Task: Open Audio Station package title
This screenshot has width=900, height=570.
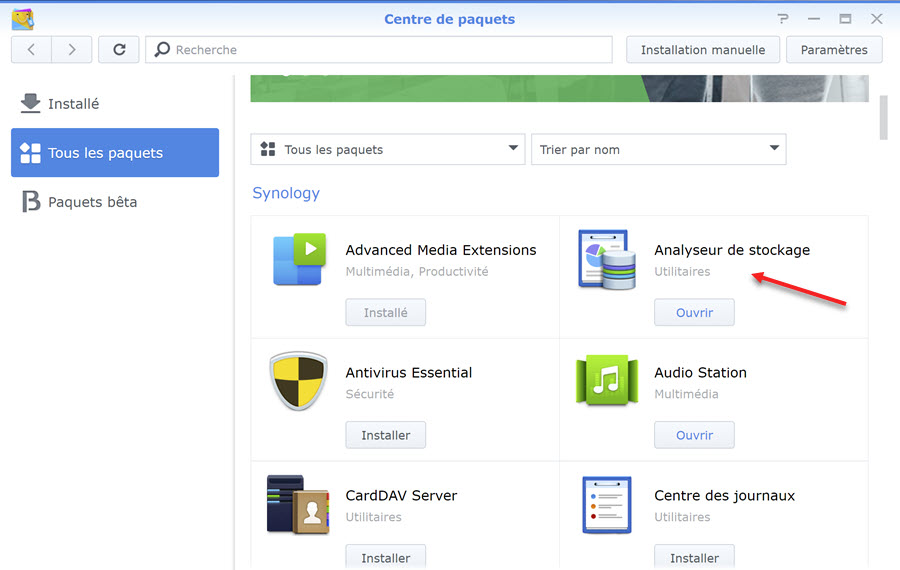Action: point(700,373)
